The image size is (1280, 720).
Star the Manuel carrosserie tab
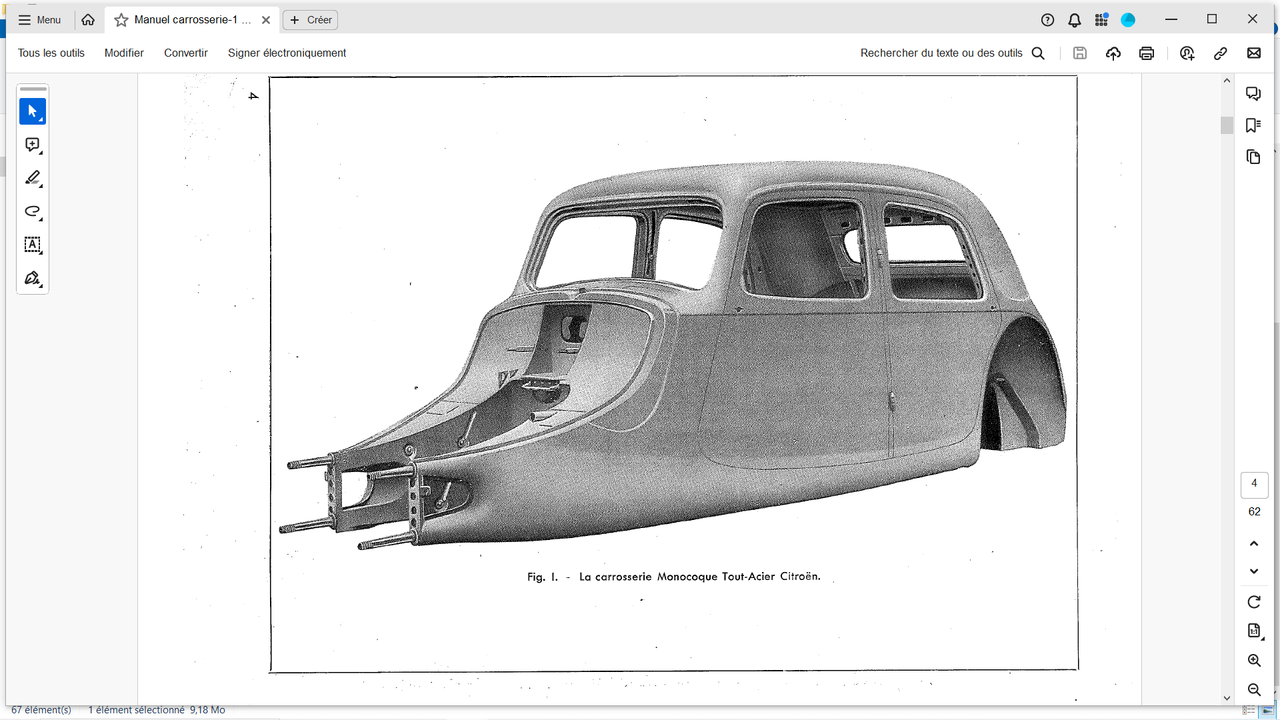click(x=121, y=20)
